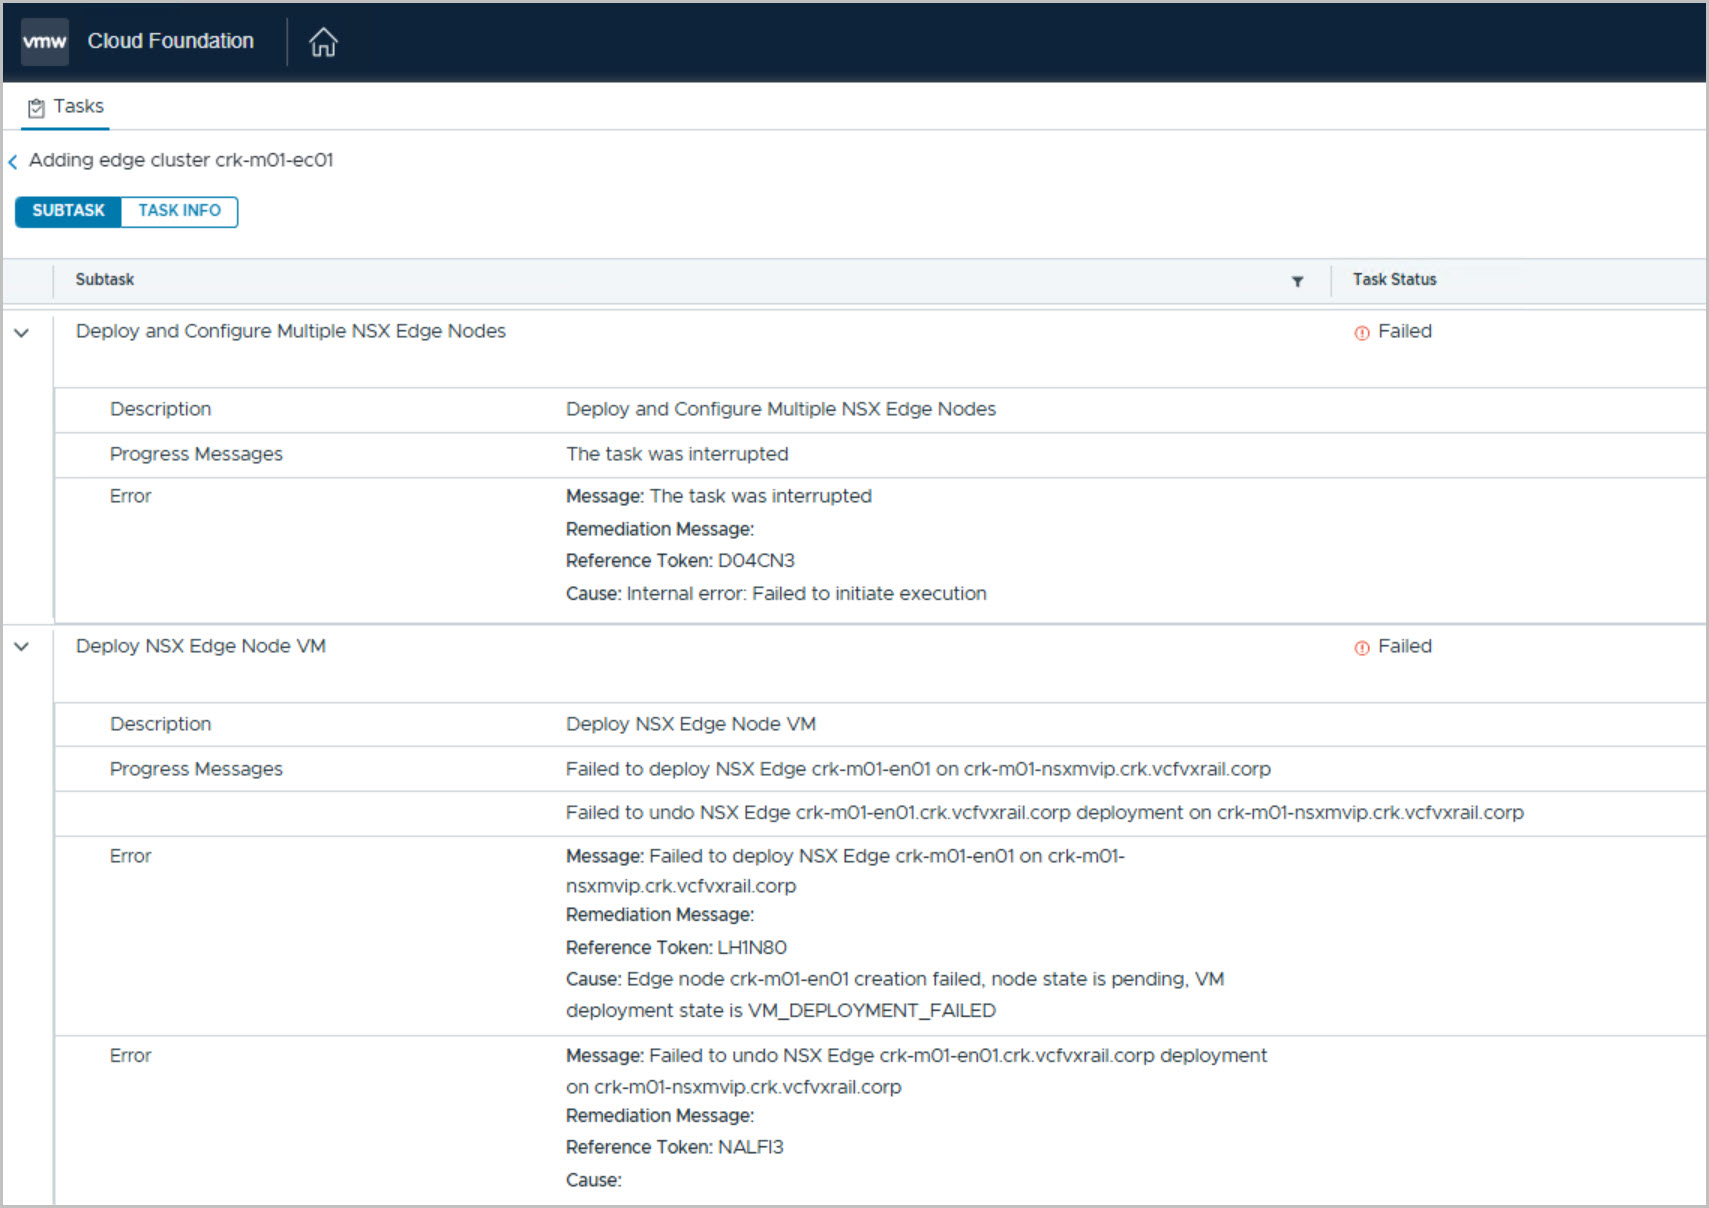This screenshot has width=1709, height=1208.
Task: Collapse the Deploy NSX Edge Node VM row
Action: [22, 647]
